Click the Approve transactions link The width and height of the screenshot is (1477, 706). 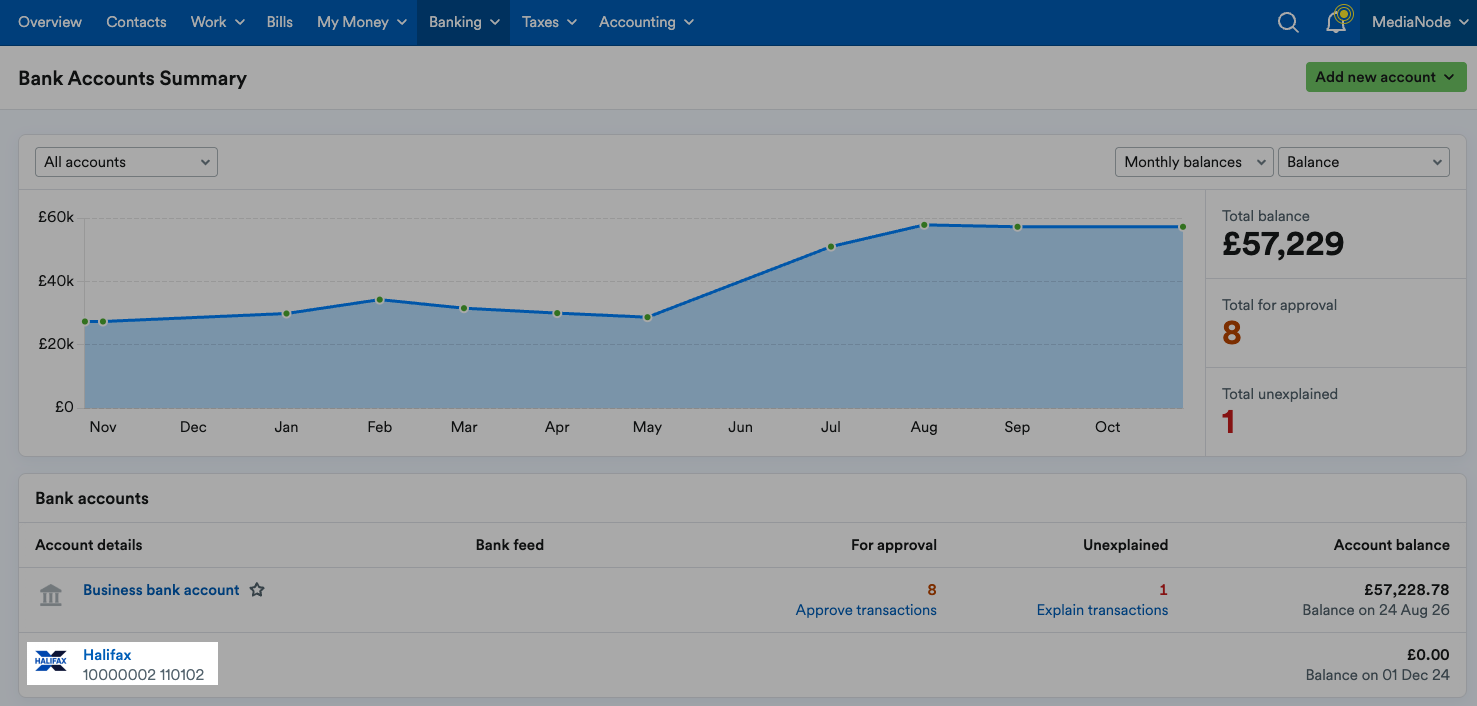pyautogui.click(x=866, y=610)
